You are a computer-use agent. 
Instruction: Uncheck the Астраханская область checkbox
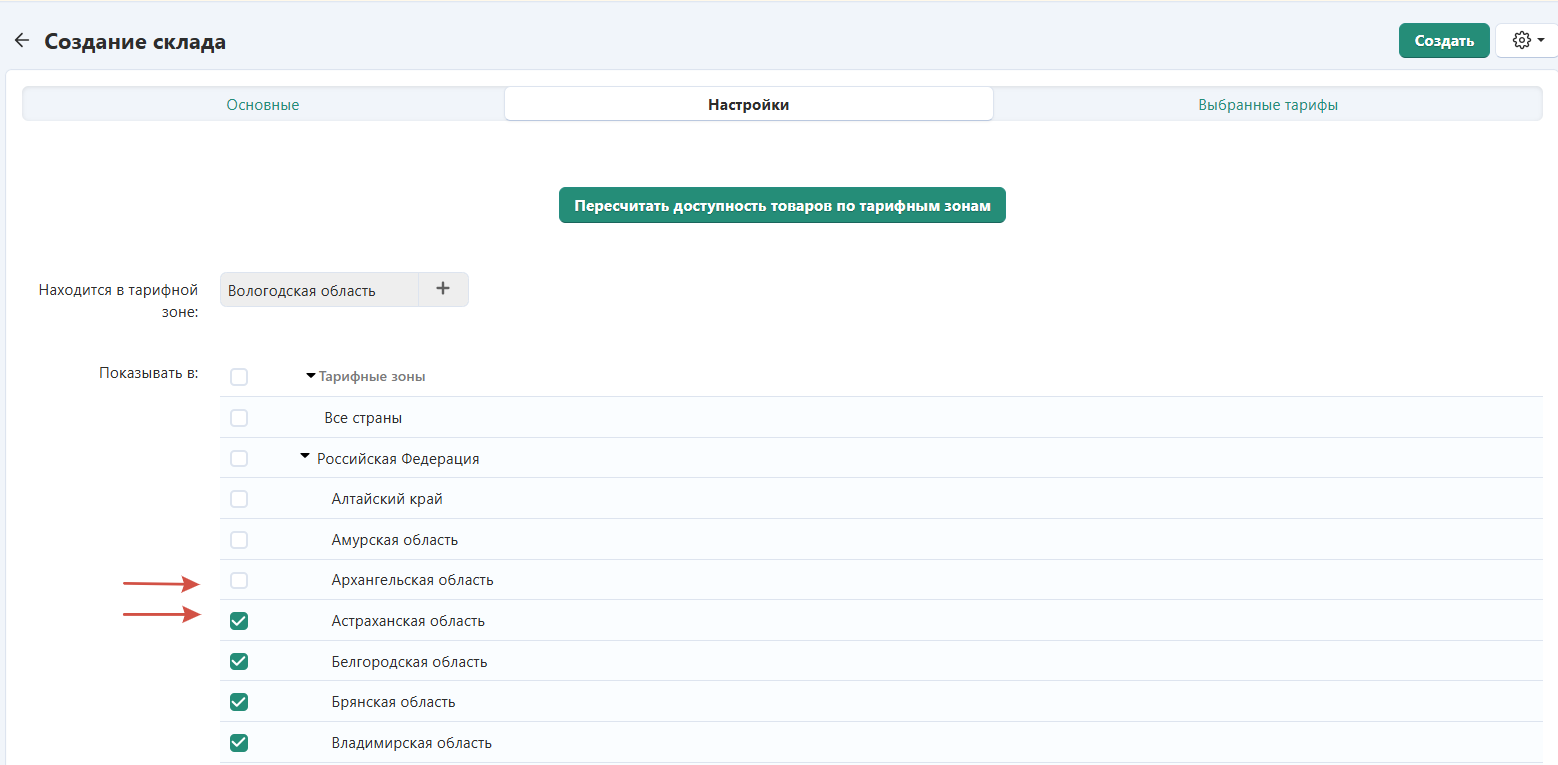pyautogui.click(x=239, y=621)
